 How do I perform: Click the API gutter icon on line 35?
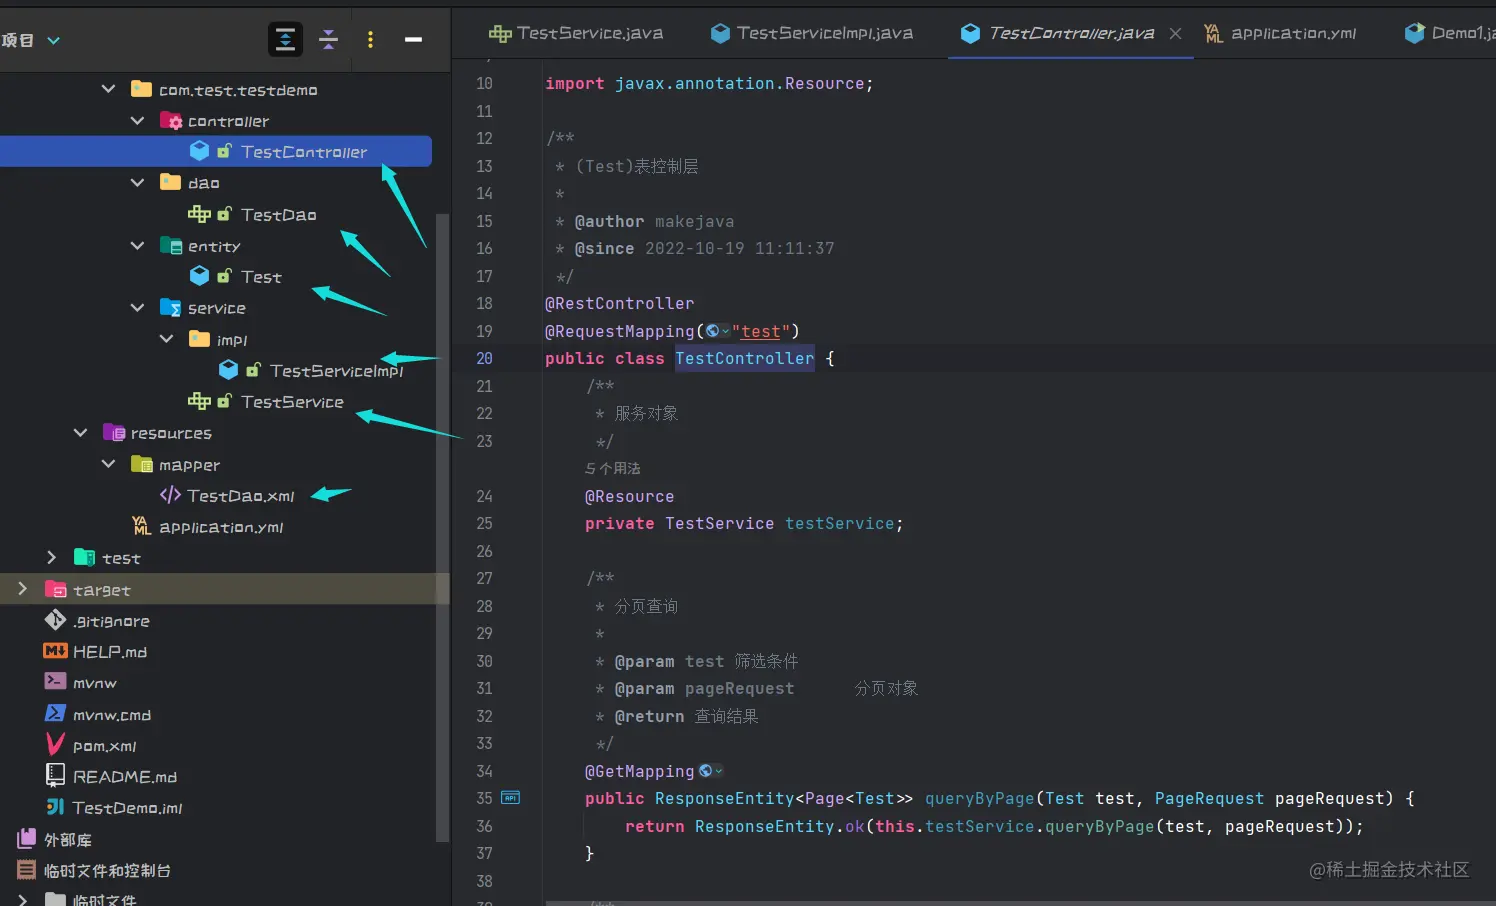pos(510,798)
